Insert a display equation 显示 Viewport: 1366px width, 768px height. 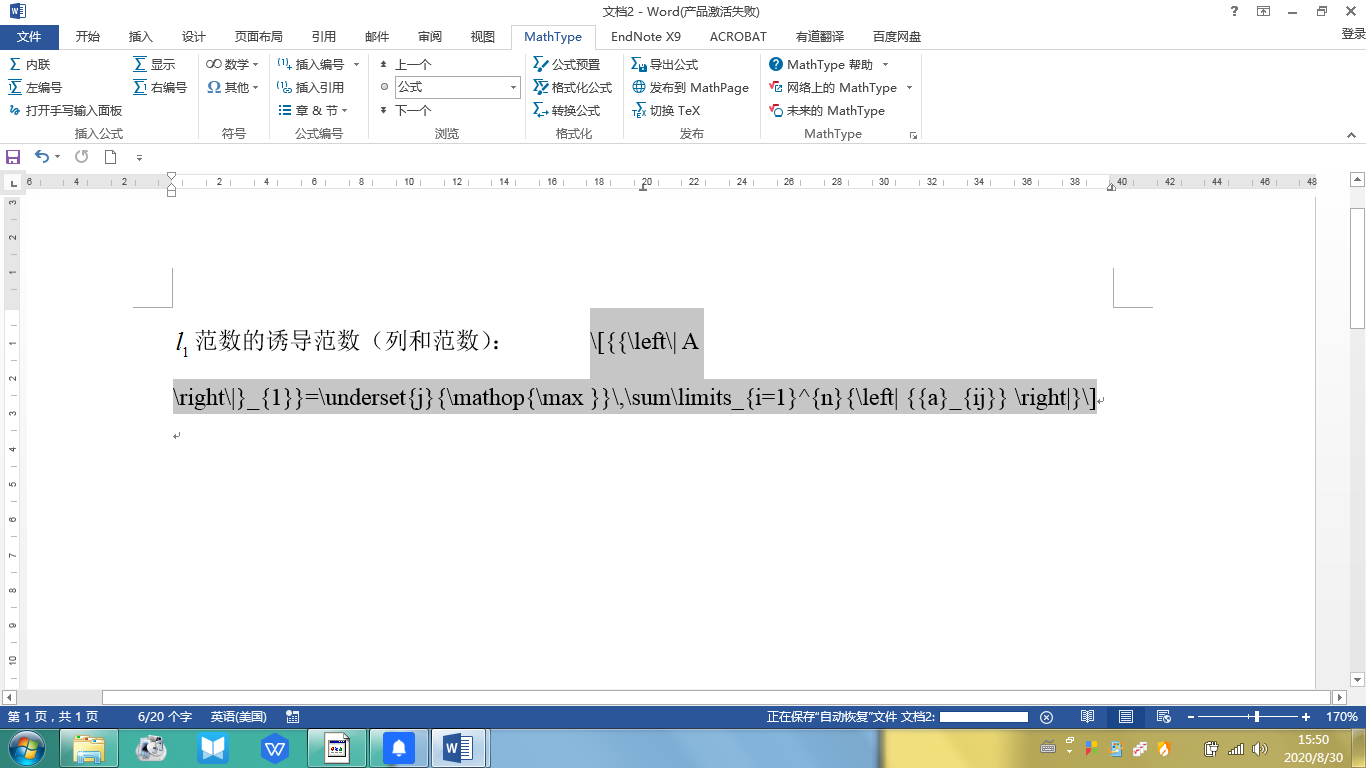(x=154, y=64)
